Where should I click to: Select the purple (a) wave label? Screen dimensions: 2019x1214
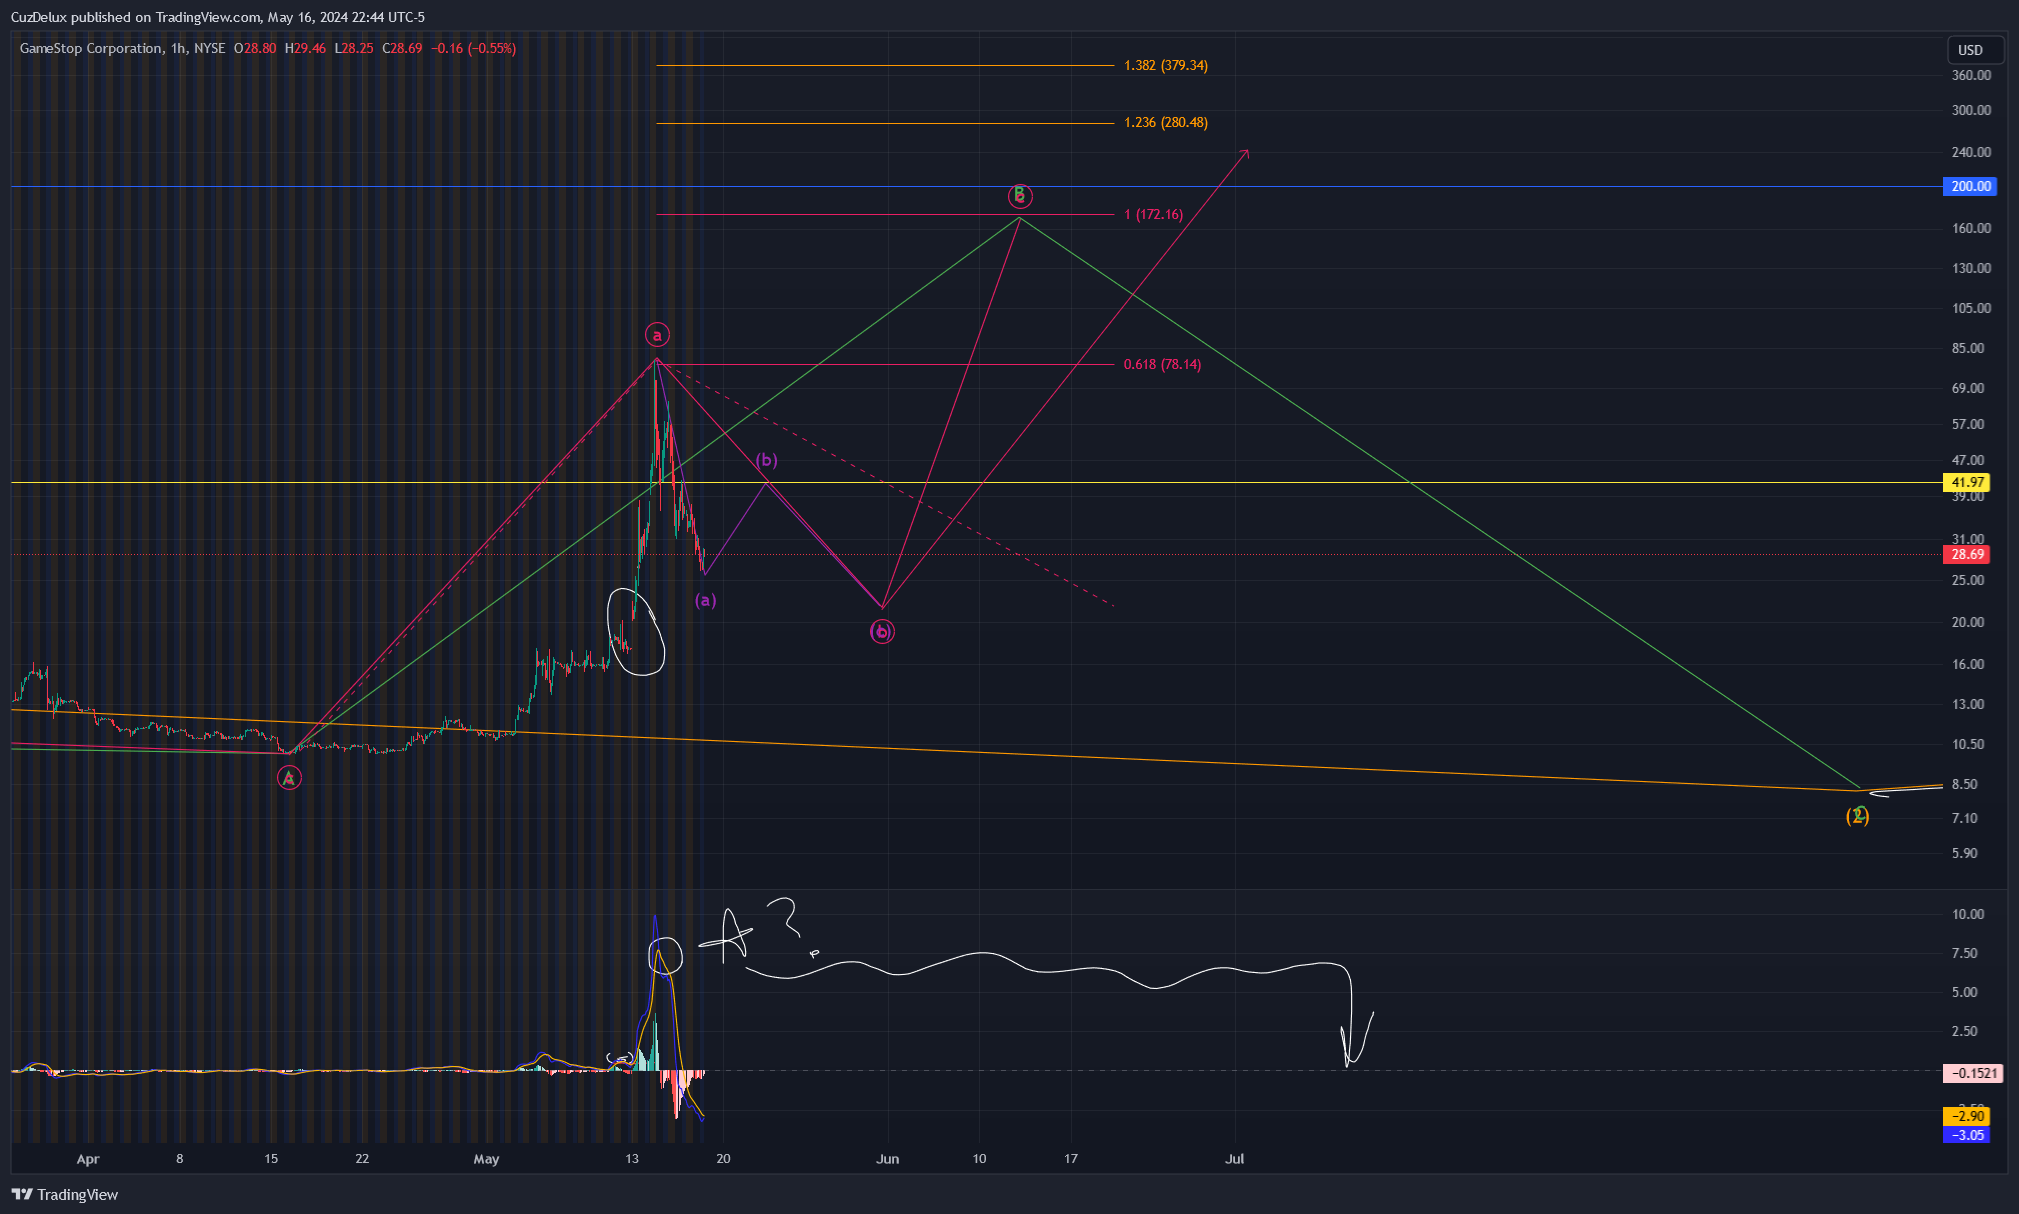706,600
